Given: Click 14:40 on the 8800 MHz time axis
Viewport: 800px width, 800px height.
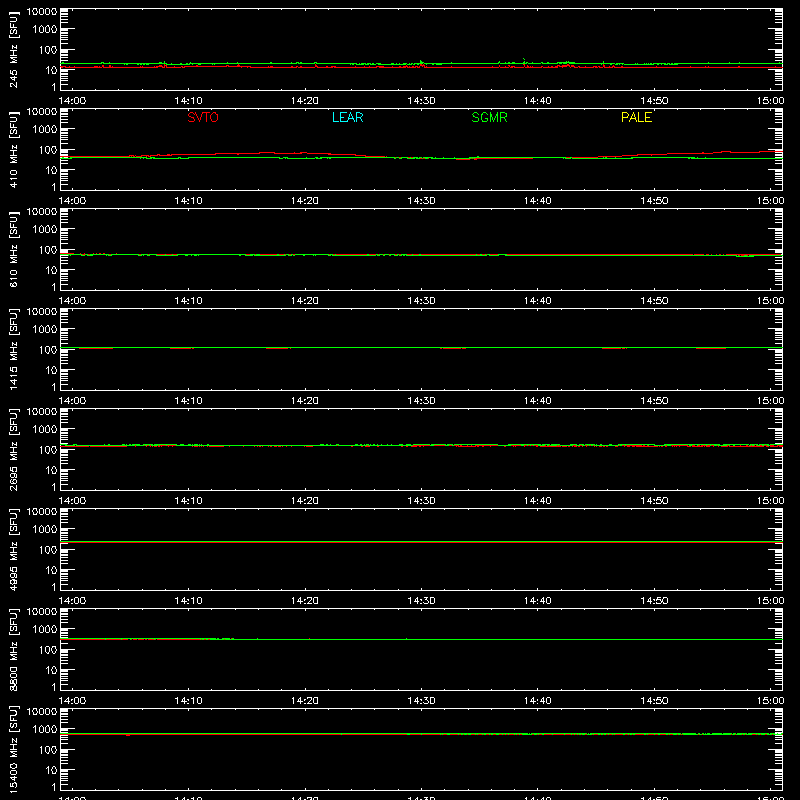Looking at the screenshot, I should click(x=538, y=701).
